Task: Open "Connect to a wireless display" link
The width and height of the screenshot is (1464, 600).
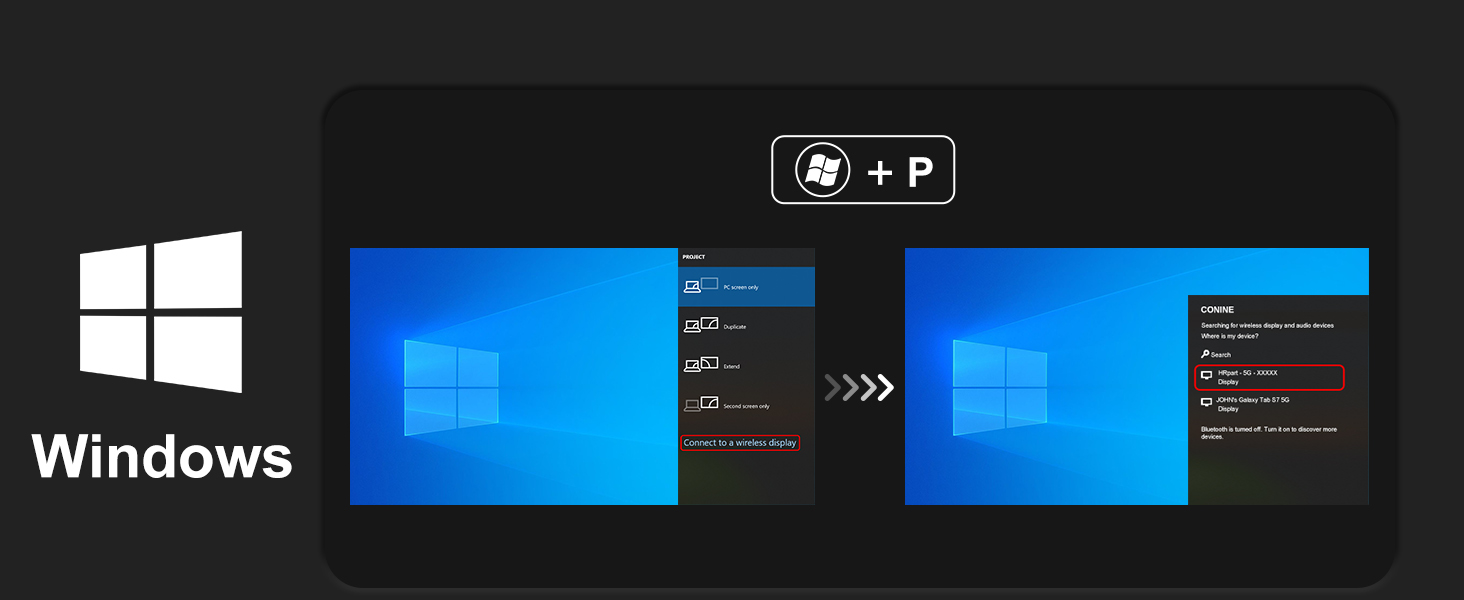Action: click(740, 443)
